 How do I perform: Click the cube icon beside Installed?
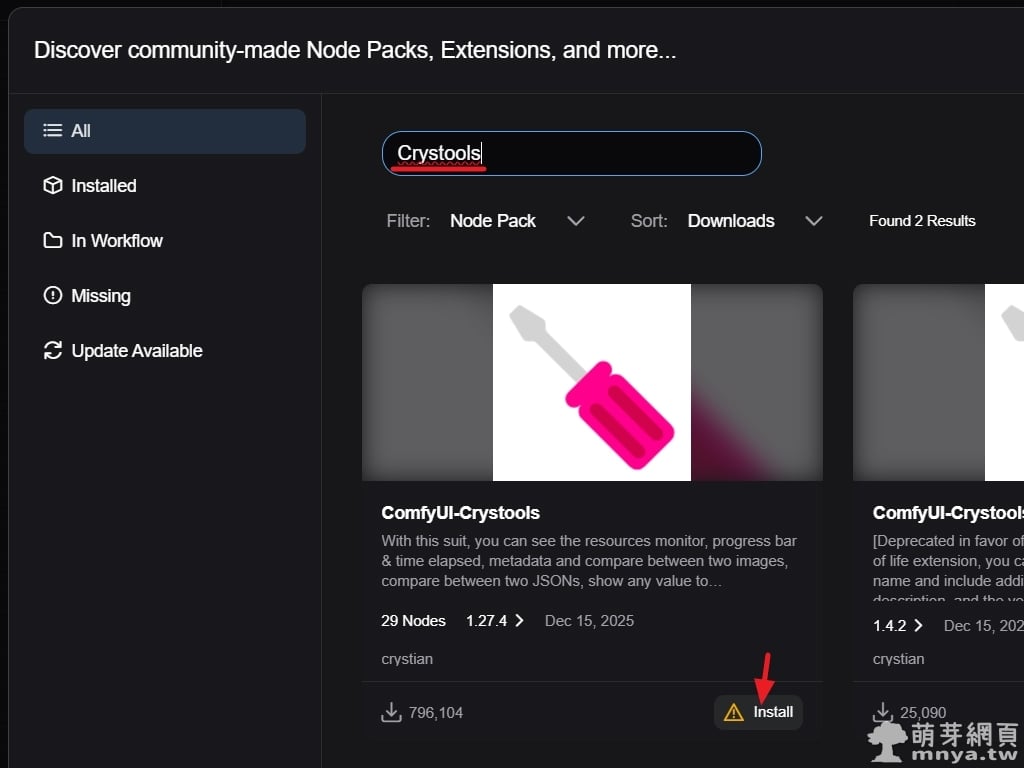click(x=53, y=186)
